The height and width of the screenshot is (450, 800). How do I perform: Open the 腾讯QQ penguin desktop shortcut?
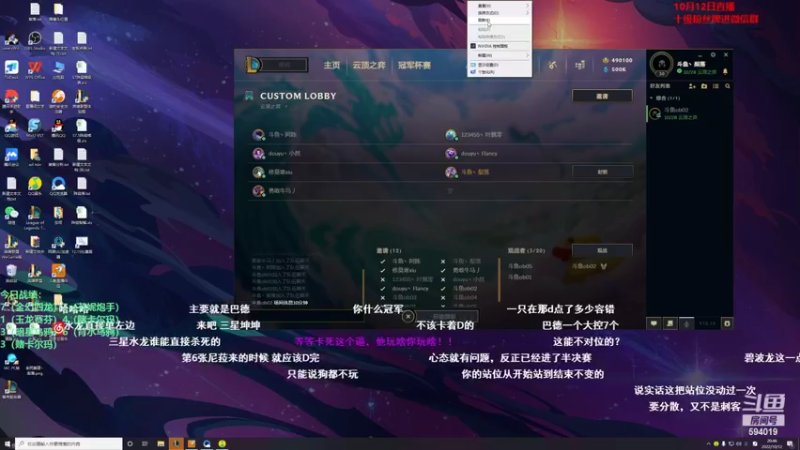point(58,128)
